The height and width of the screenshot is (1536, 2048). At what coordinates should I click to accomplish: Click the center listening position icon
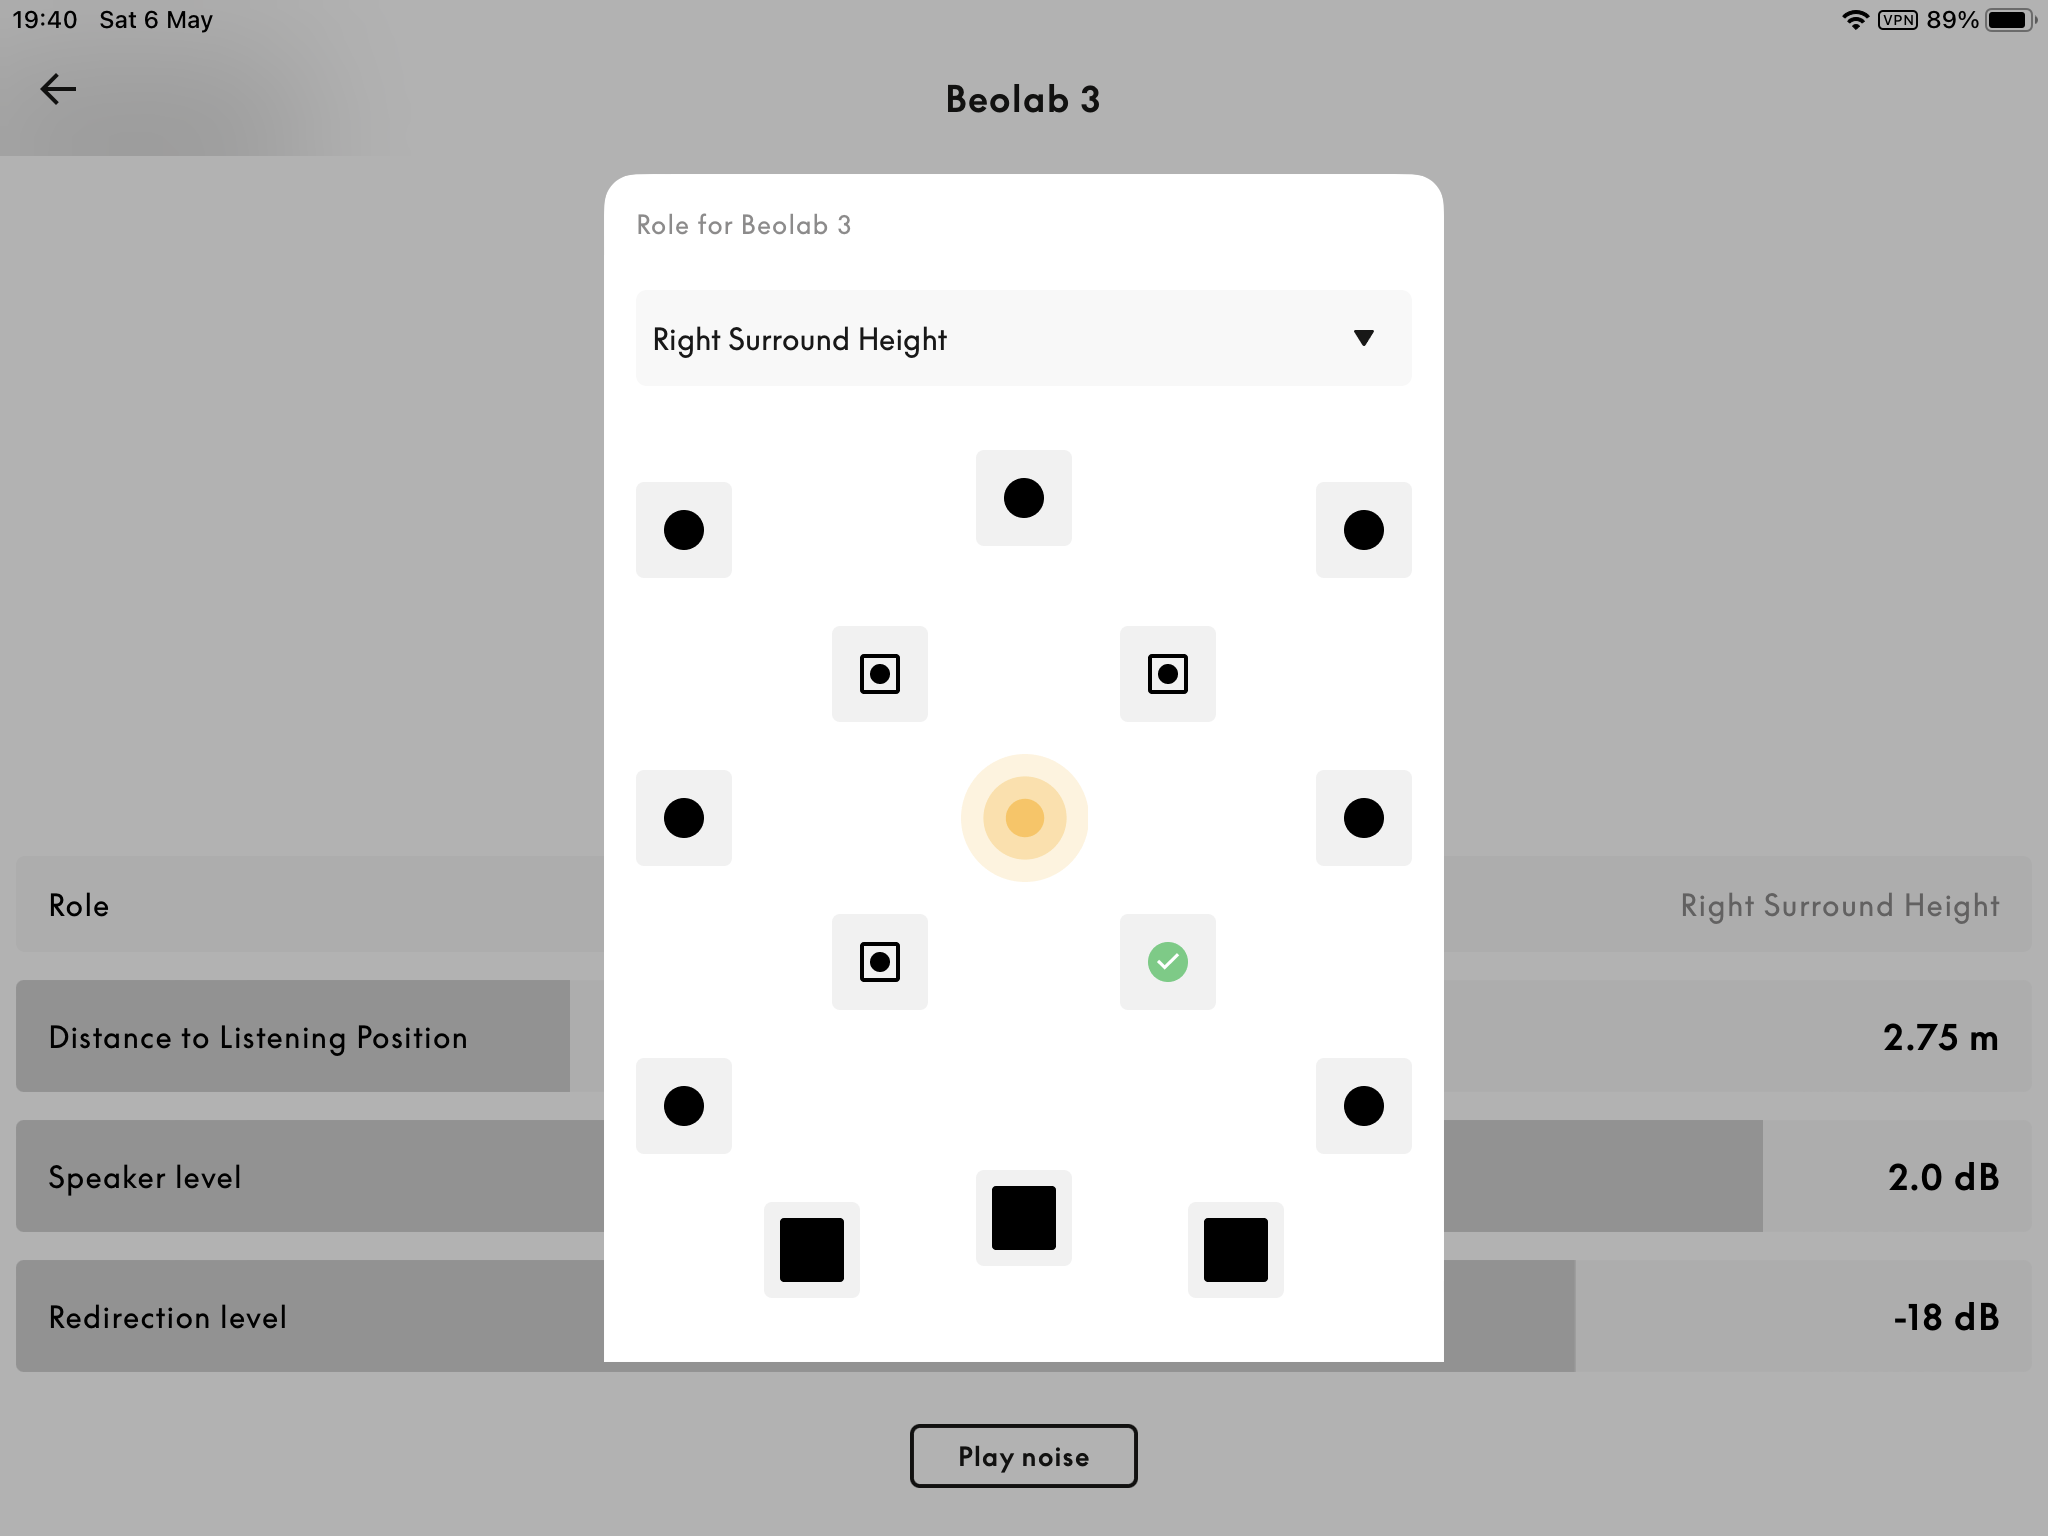[x=1024, y=818]
